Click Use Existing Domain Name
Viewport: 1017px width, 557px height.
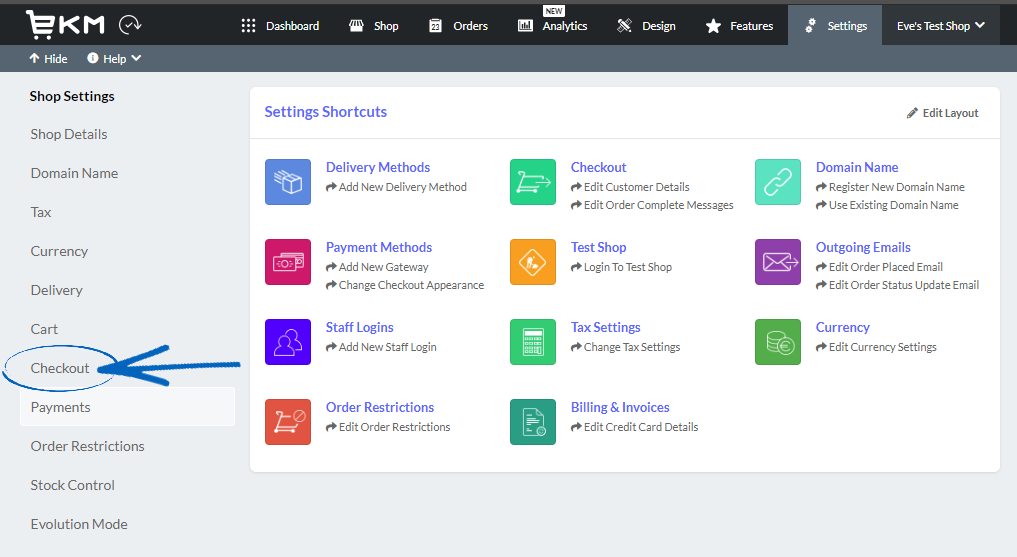[x=887, y=205]
